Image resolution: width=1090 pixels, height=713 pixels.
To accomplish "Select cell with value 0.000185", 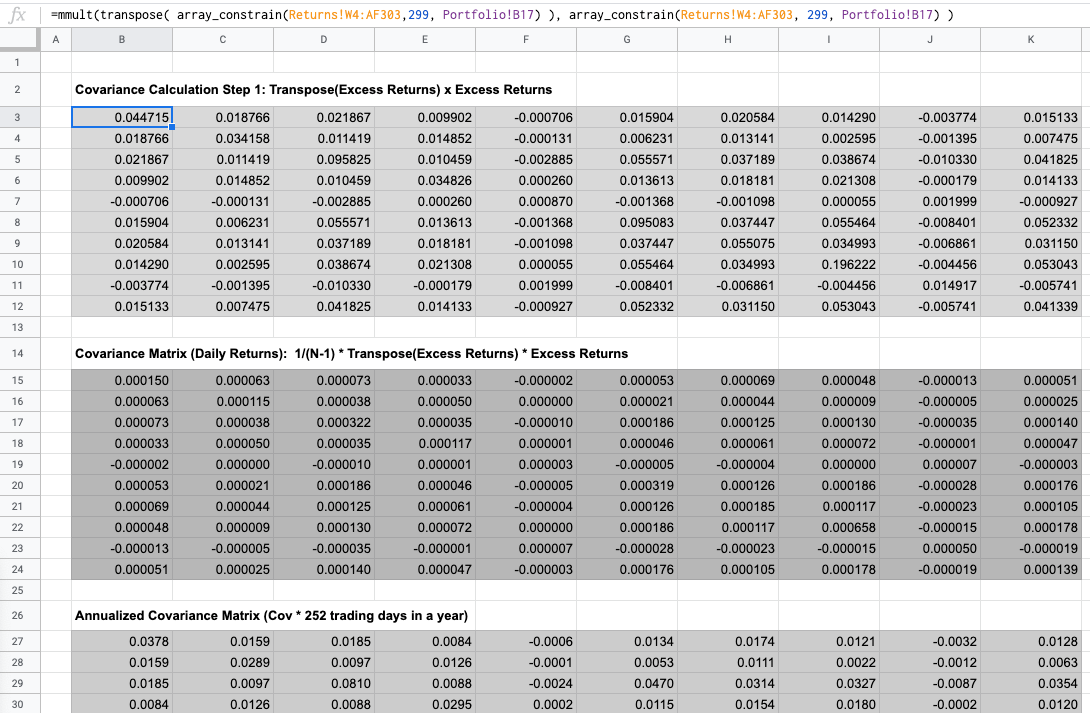I will click(728, 506).
